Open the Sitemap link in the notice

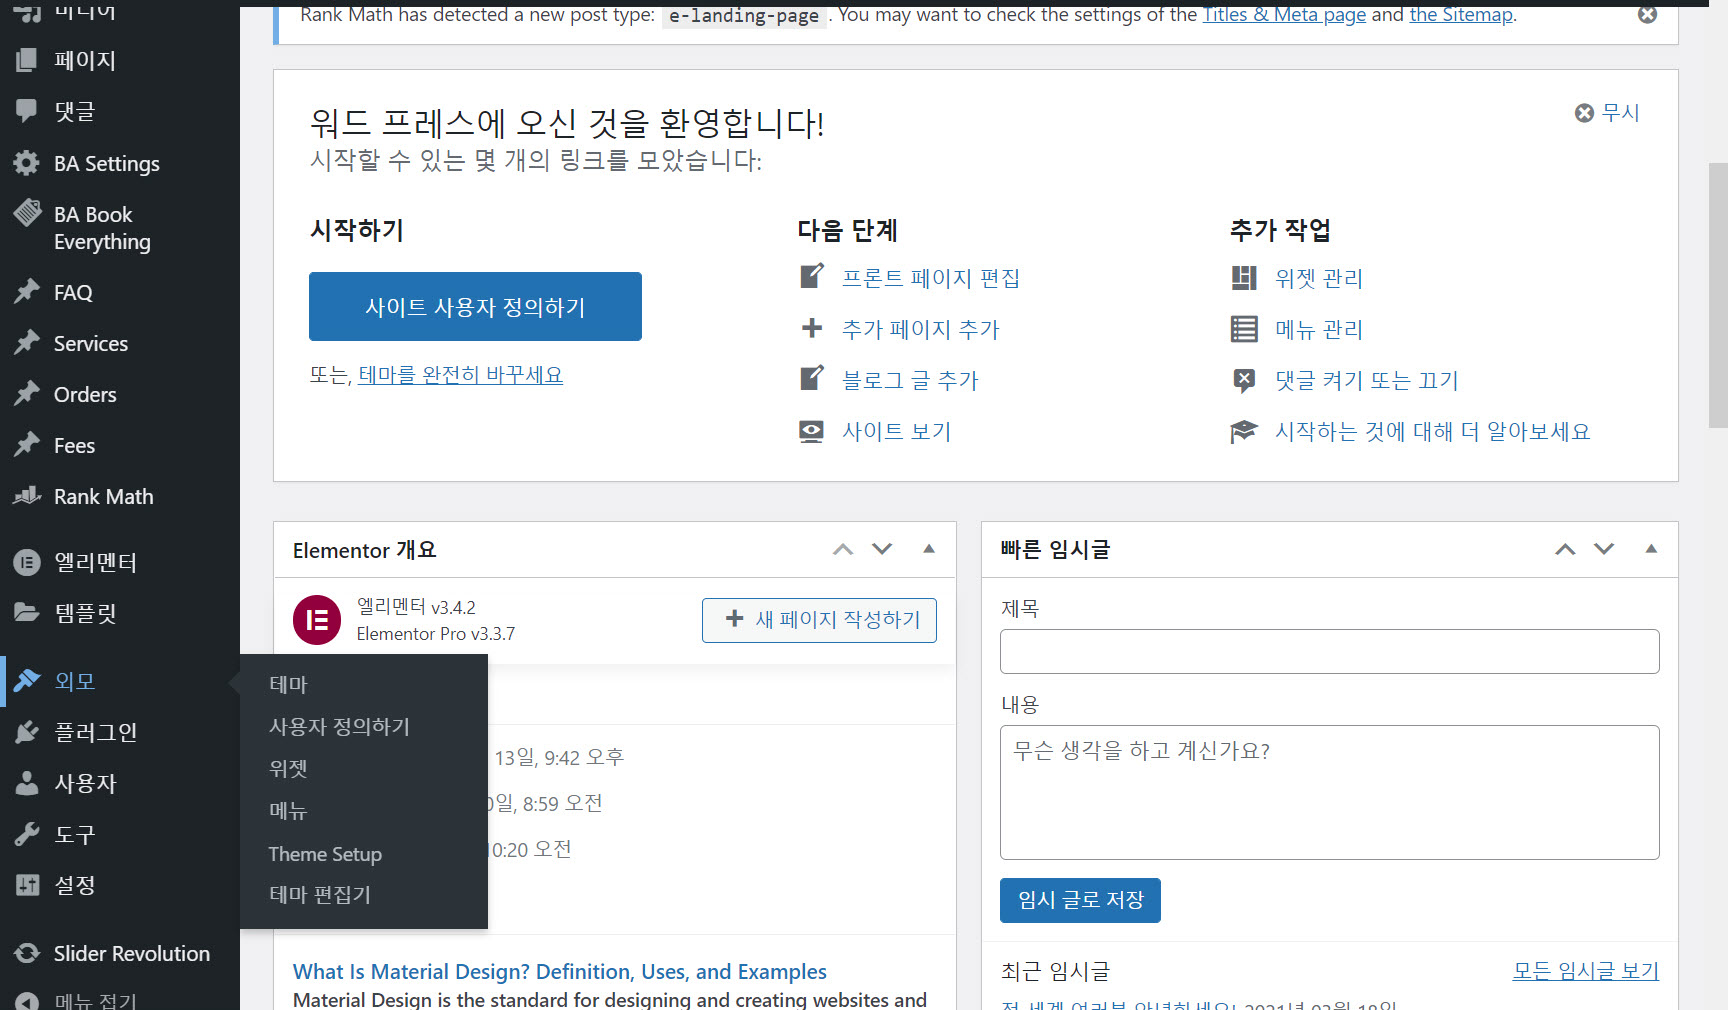point(1461,15)
